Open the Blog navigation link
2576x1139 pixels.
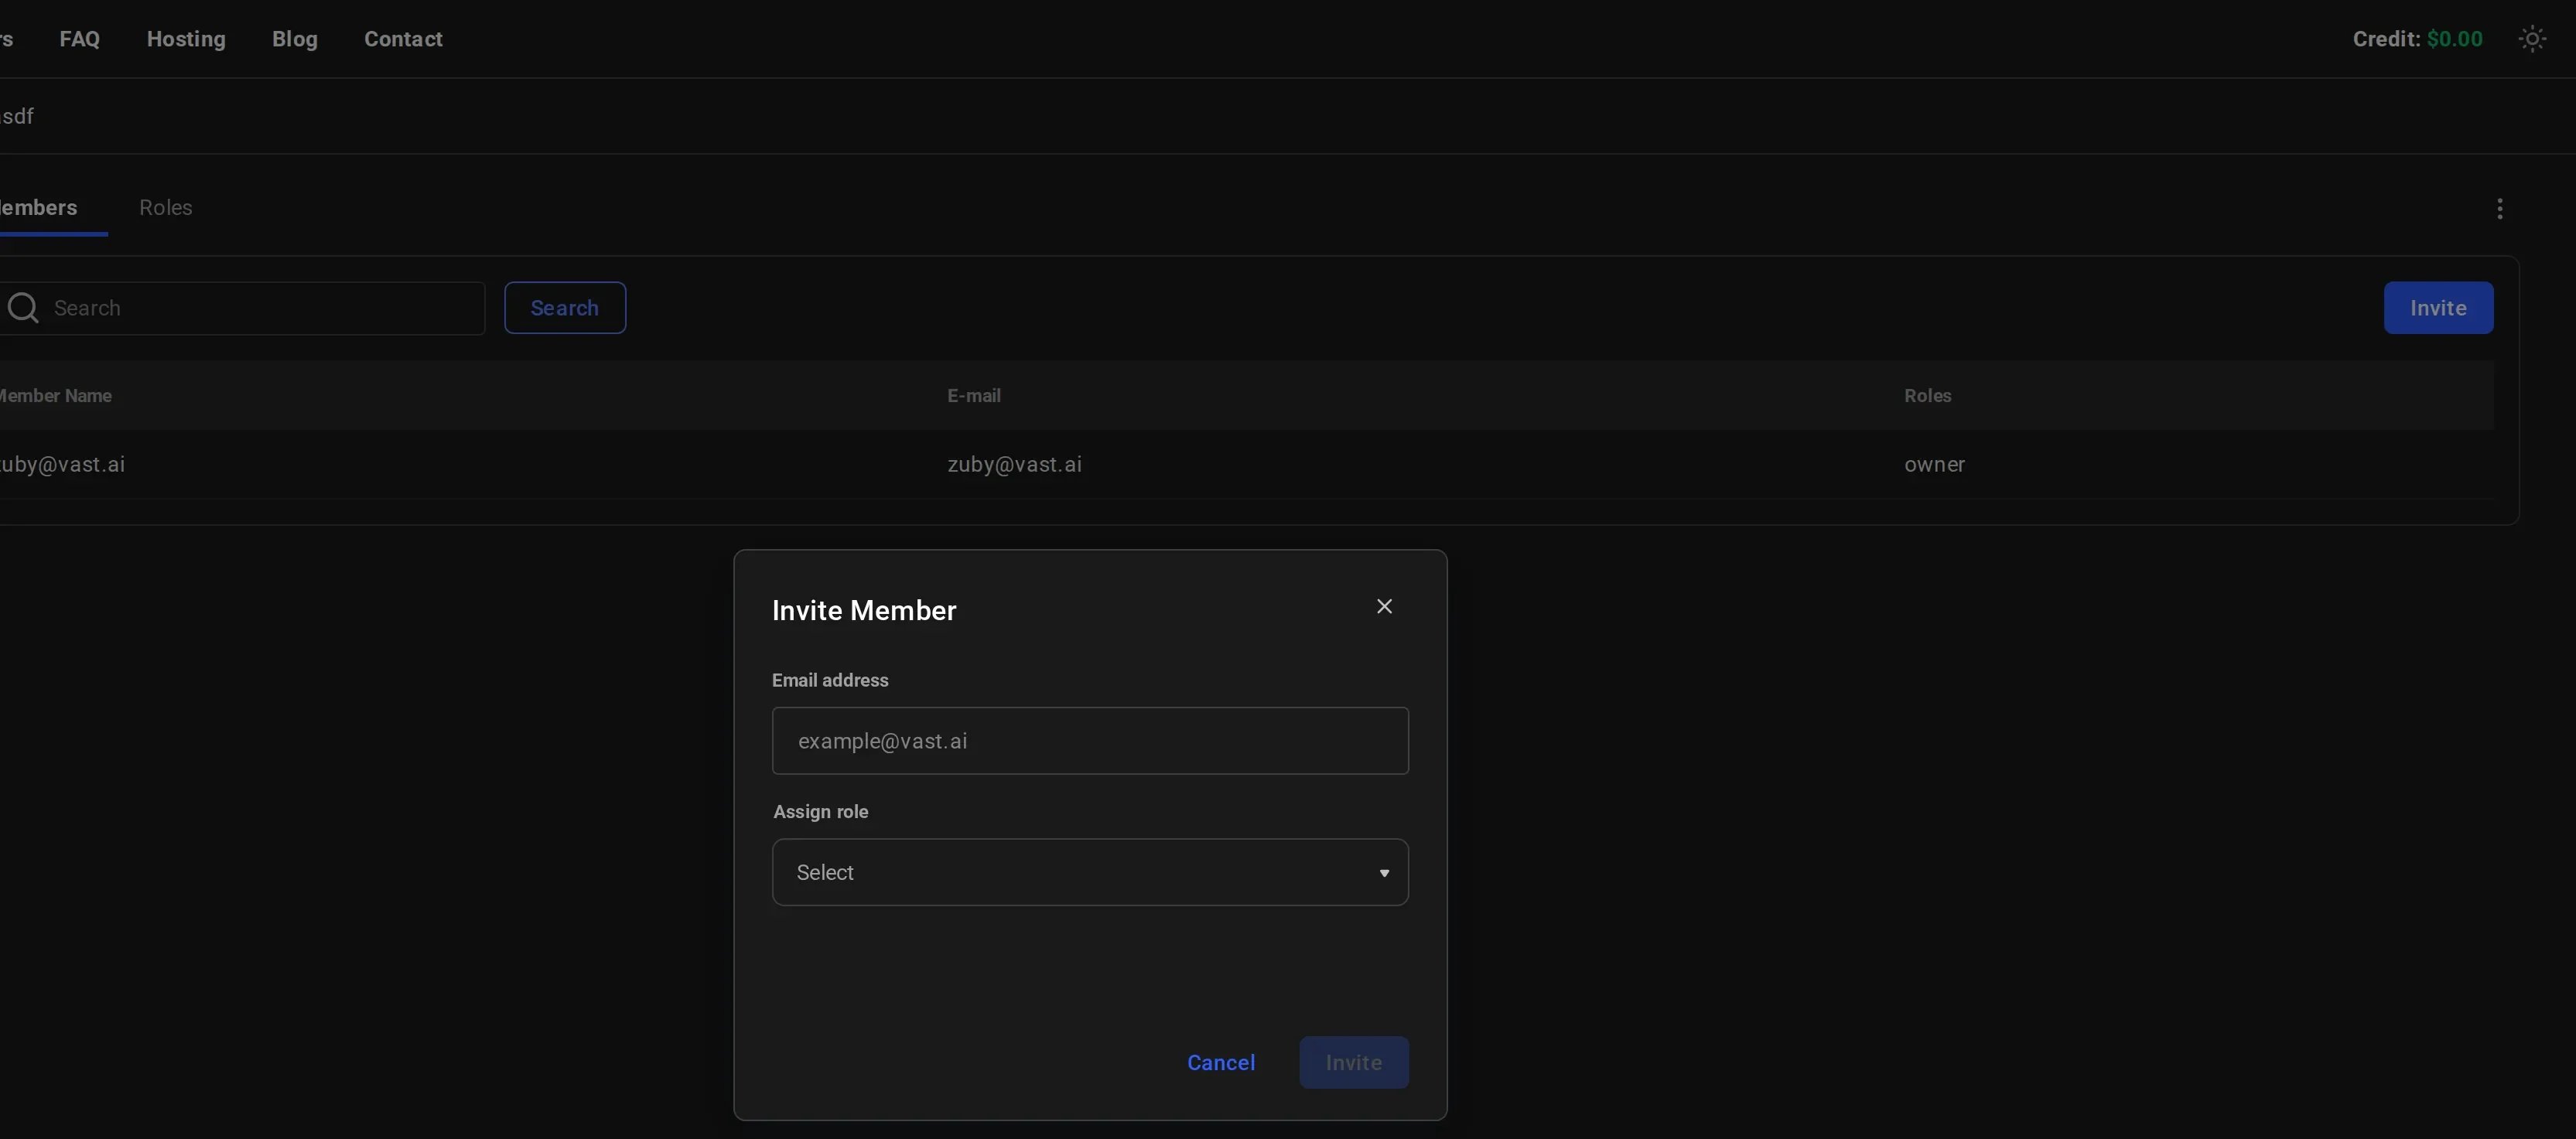[295, 39]
